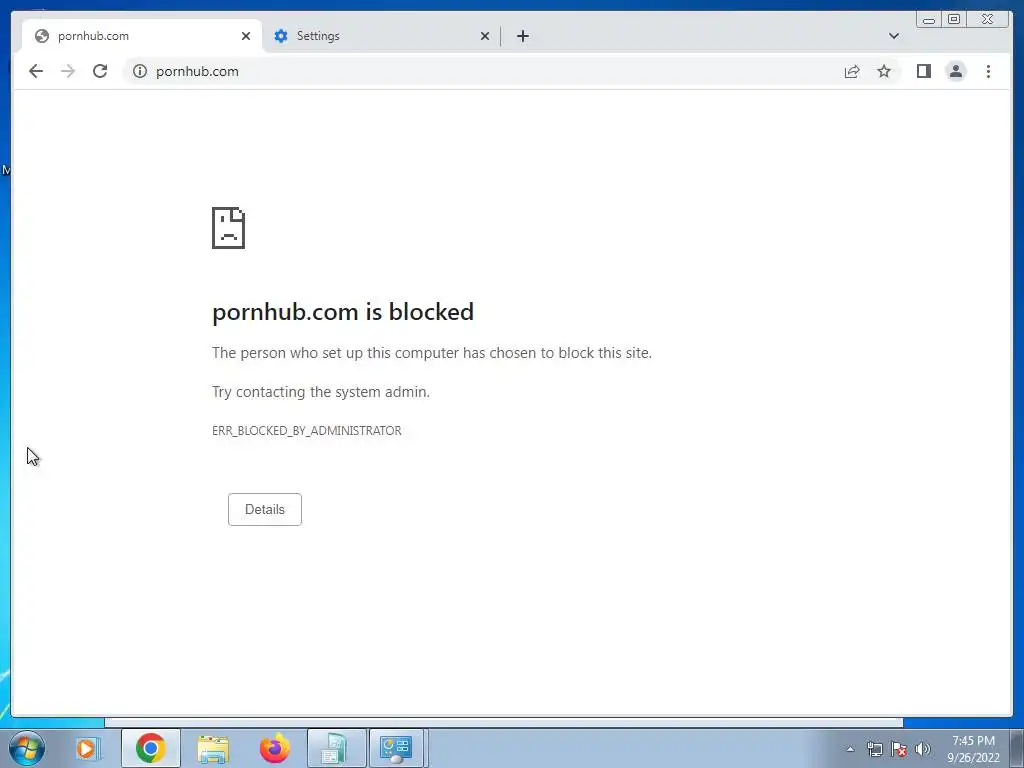Launch Firefox from the taskbar
The image size is (1024, 768).
click(x=274, y=748)
